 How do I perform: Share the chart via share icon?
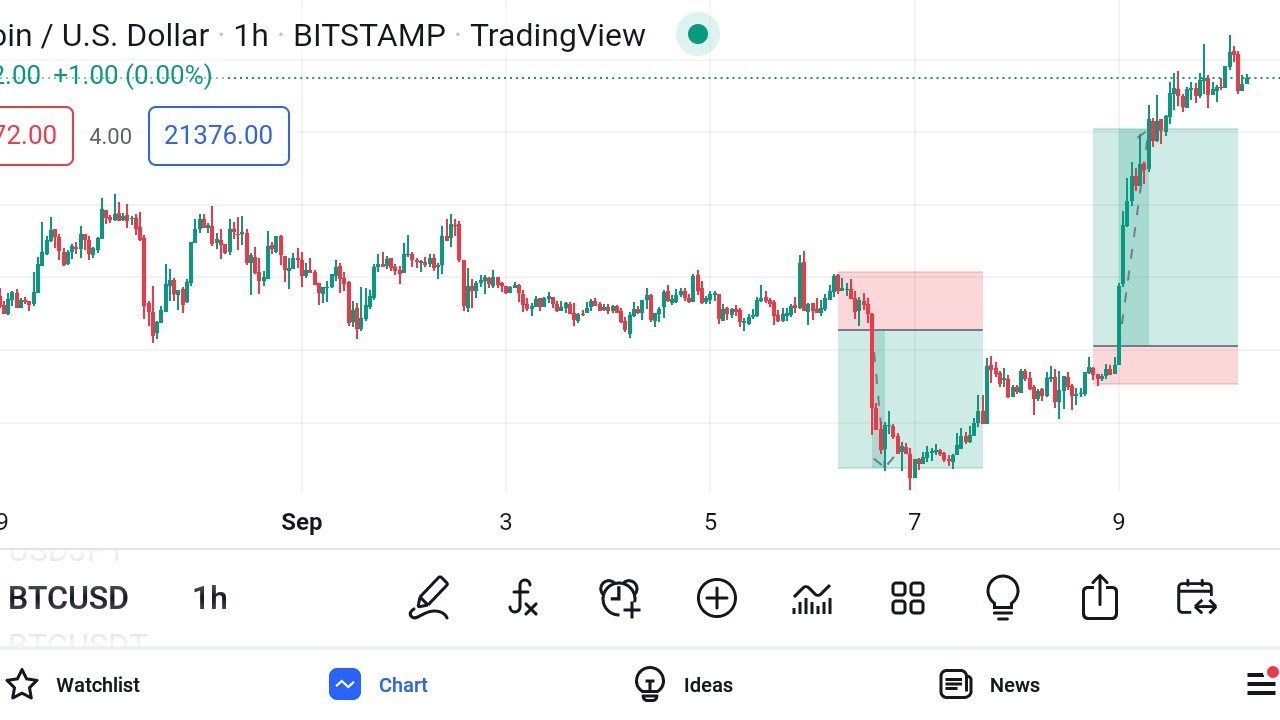tap(1100, 597)
